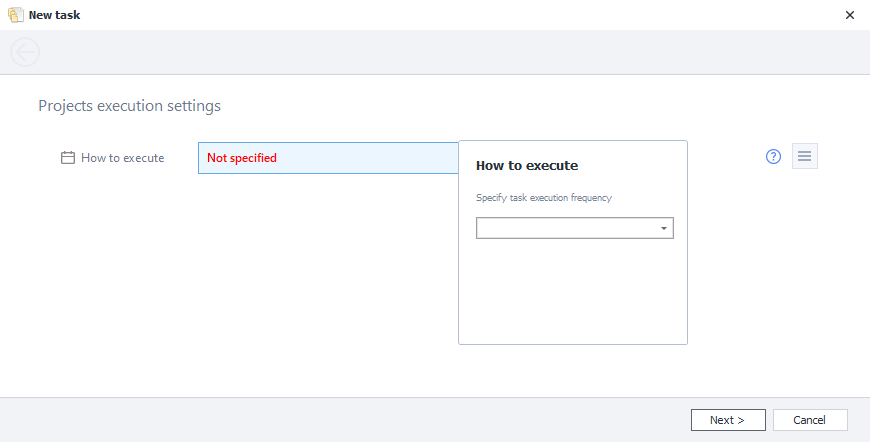870x442 pixels.
Task: Click the calendar icon beside How to execute
Action: pos(68,158)
